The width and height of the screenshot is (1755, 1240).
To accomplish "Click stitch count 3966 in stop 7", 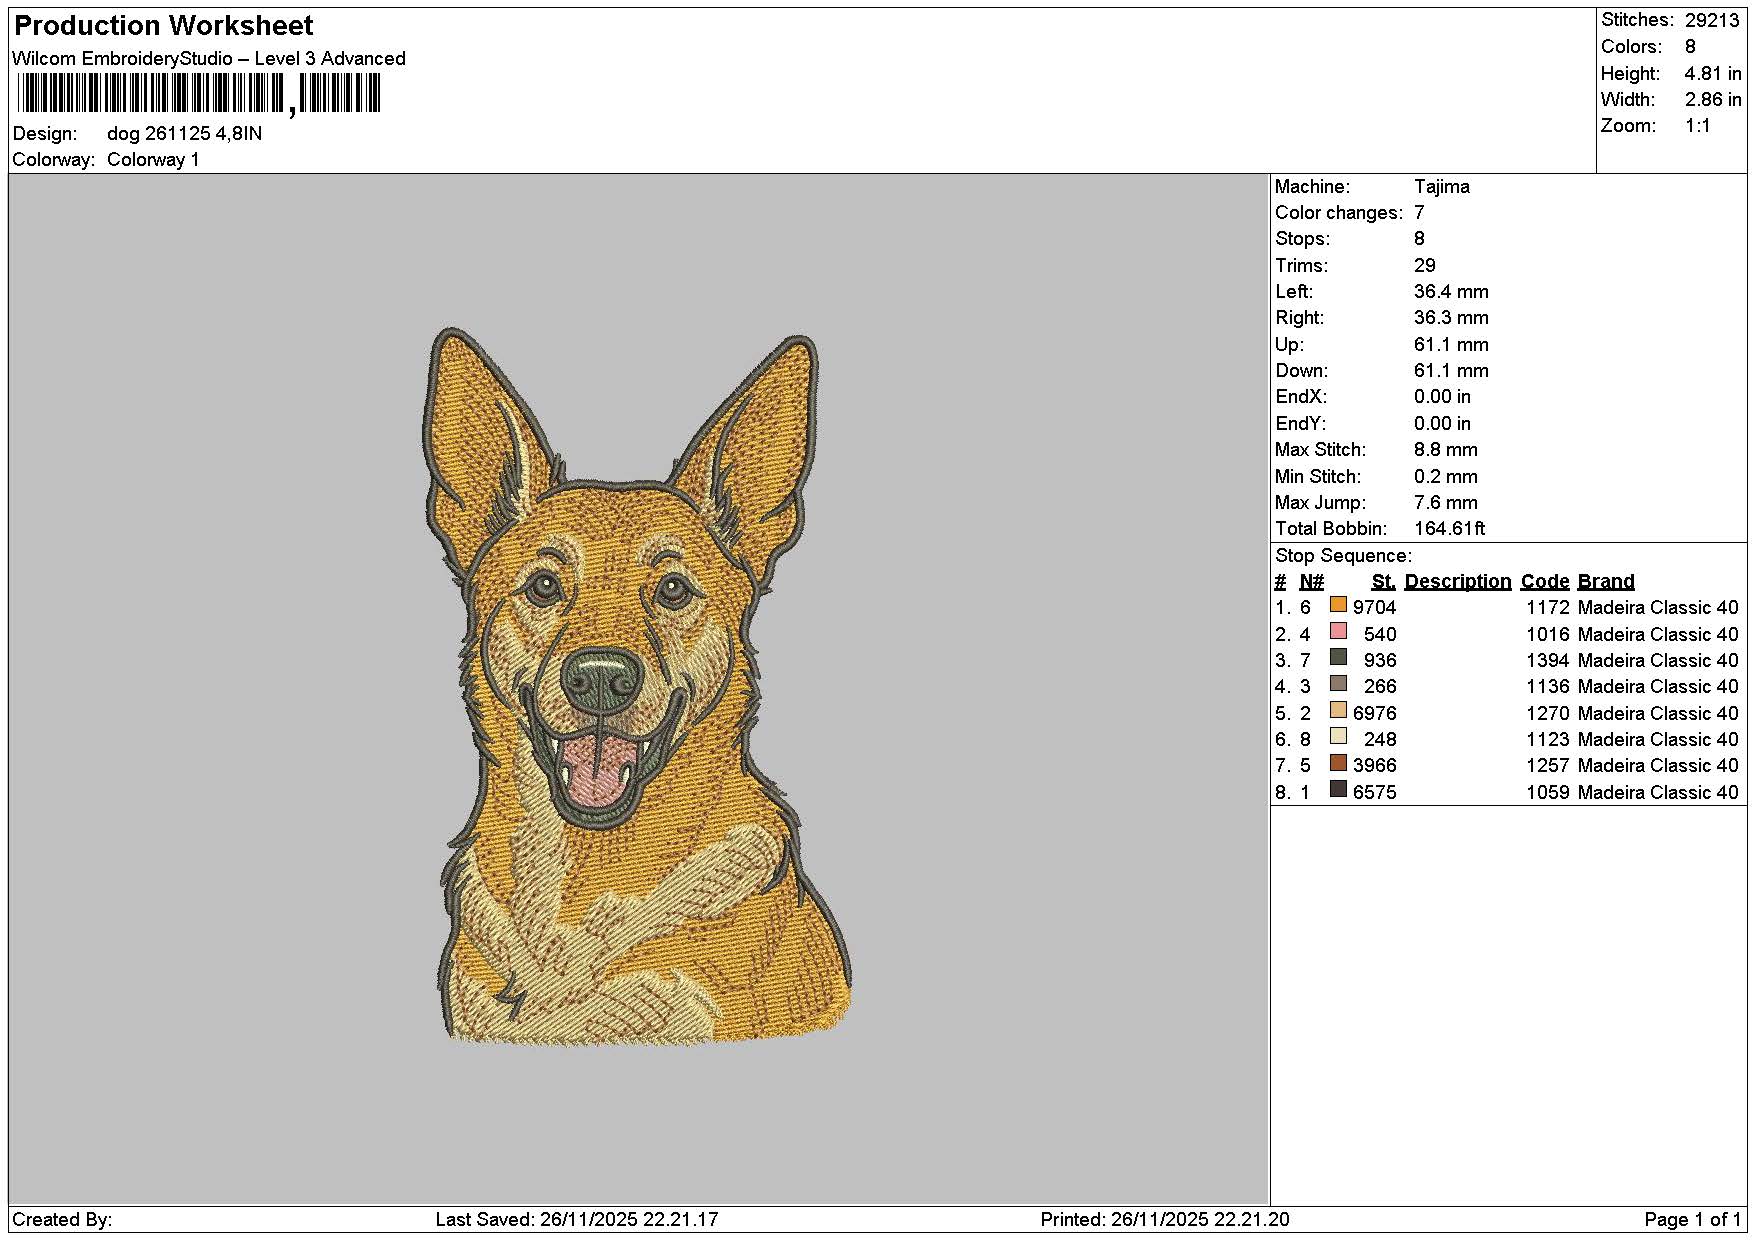I will pyautogui.click(x=1374, y=765).
